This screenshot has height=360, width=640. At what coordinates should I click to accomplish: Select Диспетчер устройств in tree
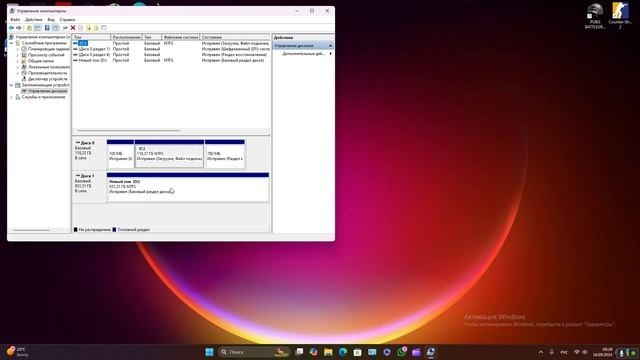point(48,79)
